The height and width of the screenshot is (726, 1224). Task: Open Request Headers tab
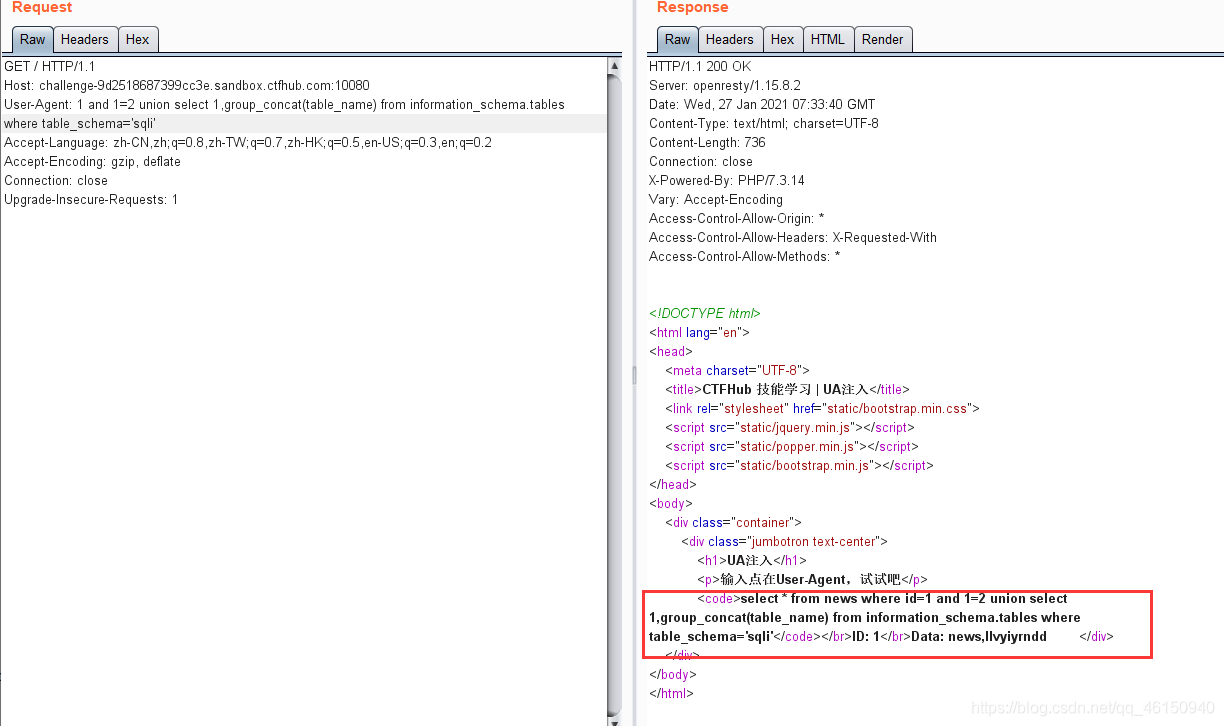tap(84, 39)
